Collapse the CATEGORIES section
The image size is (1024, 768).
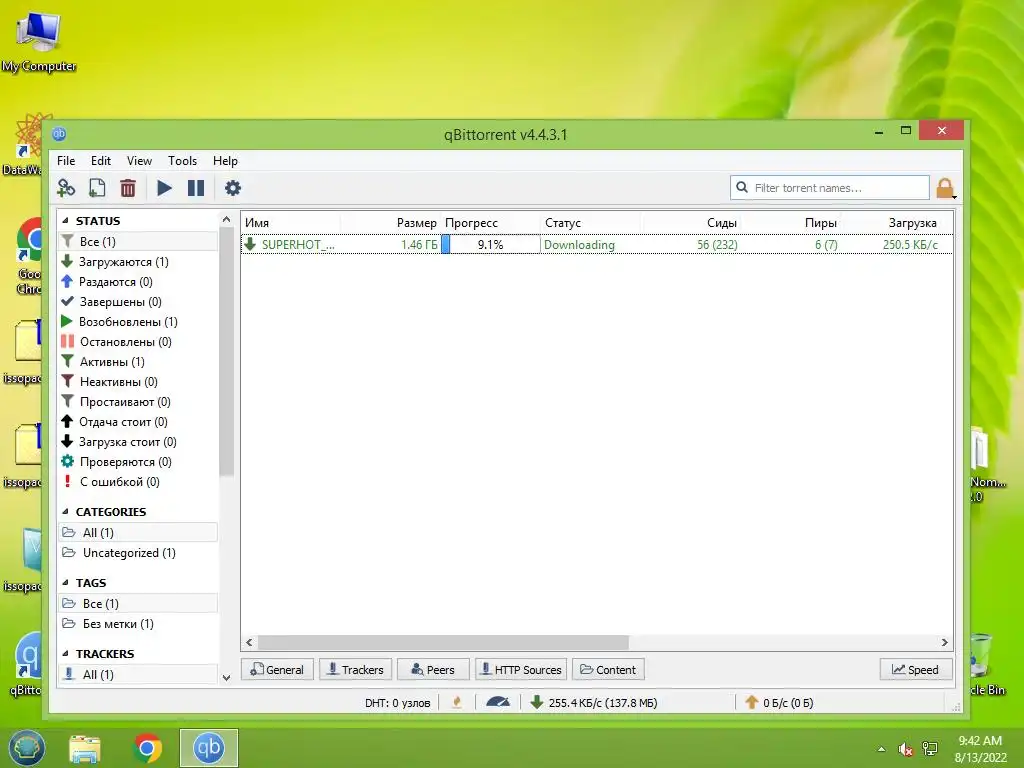[x=65, y=511]
